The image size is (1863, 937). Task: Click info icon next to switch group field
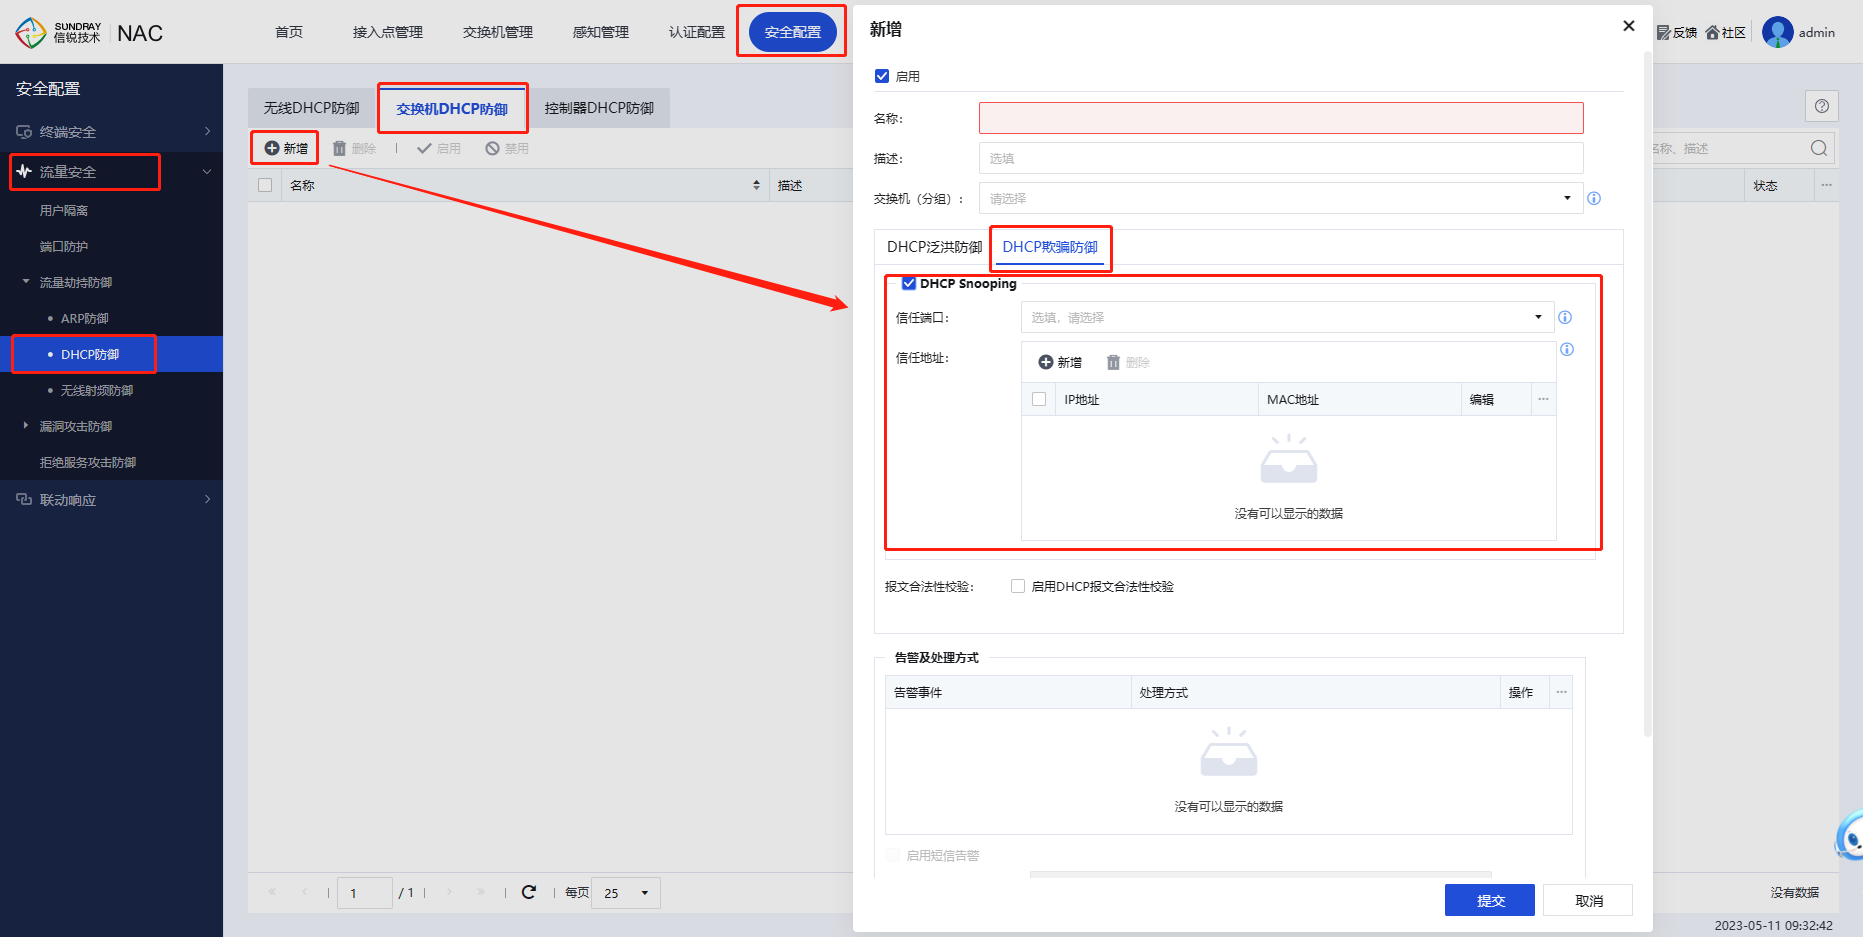(1594, 198)
